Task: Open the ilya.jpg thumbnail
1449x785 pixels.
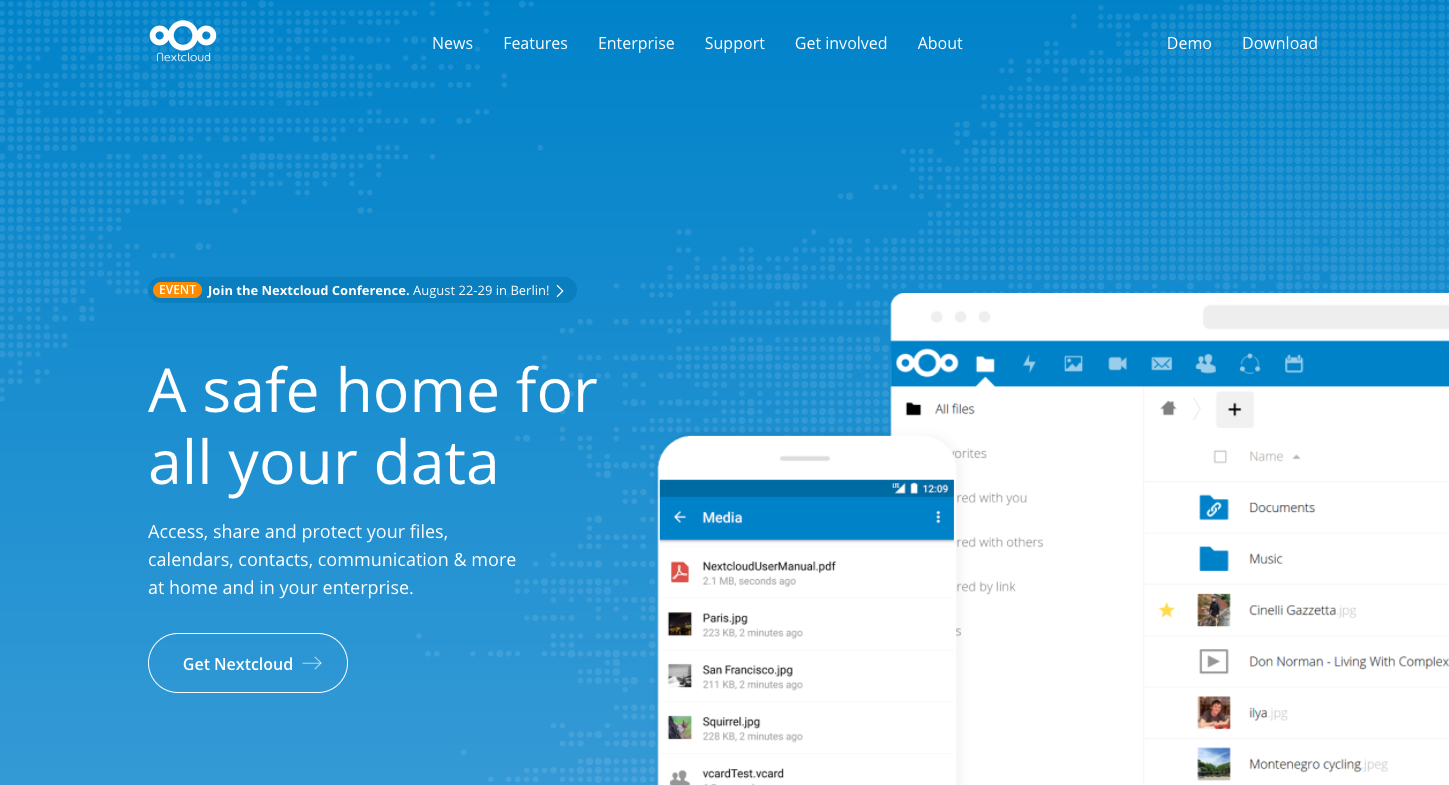Action: pyautogui.click(x=1213, y=713)
